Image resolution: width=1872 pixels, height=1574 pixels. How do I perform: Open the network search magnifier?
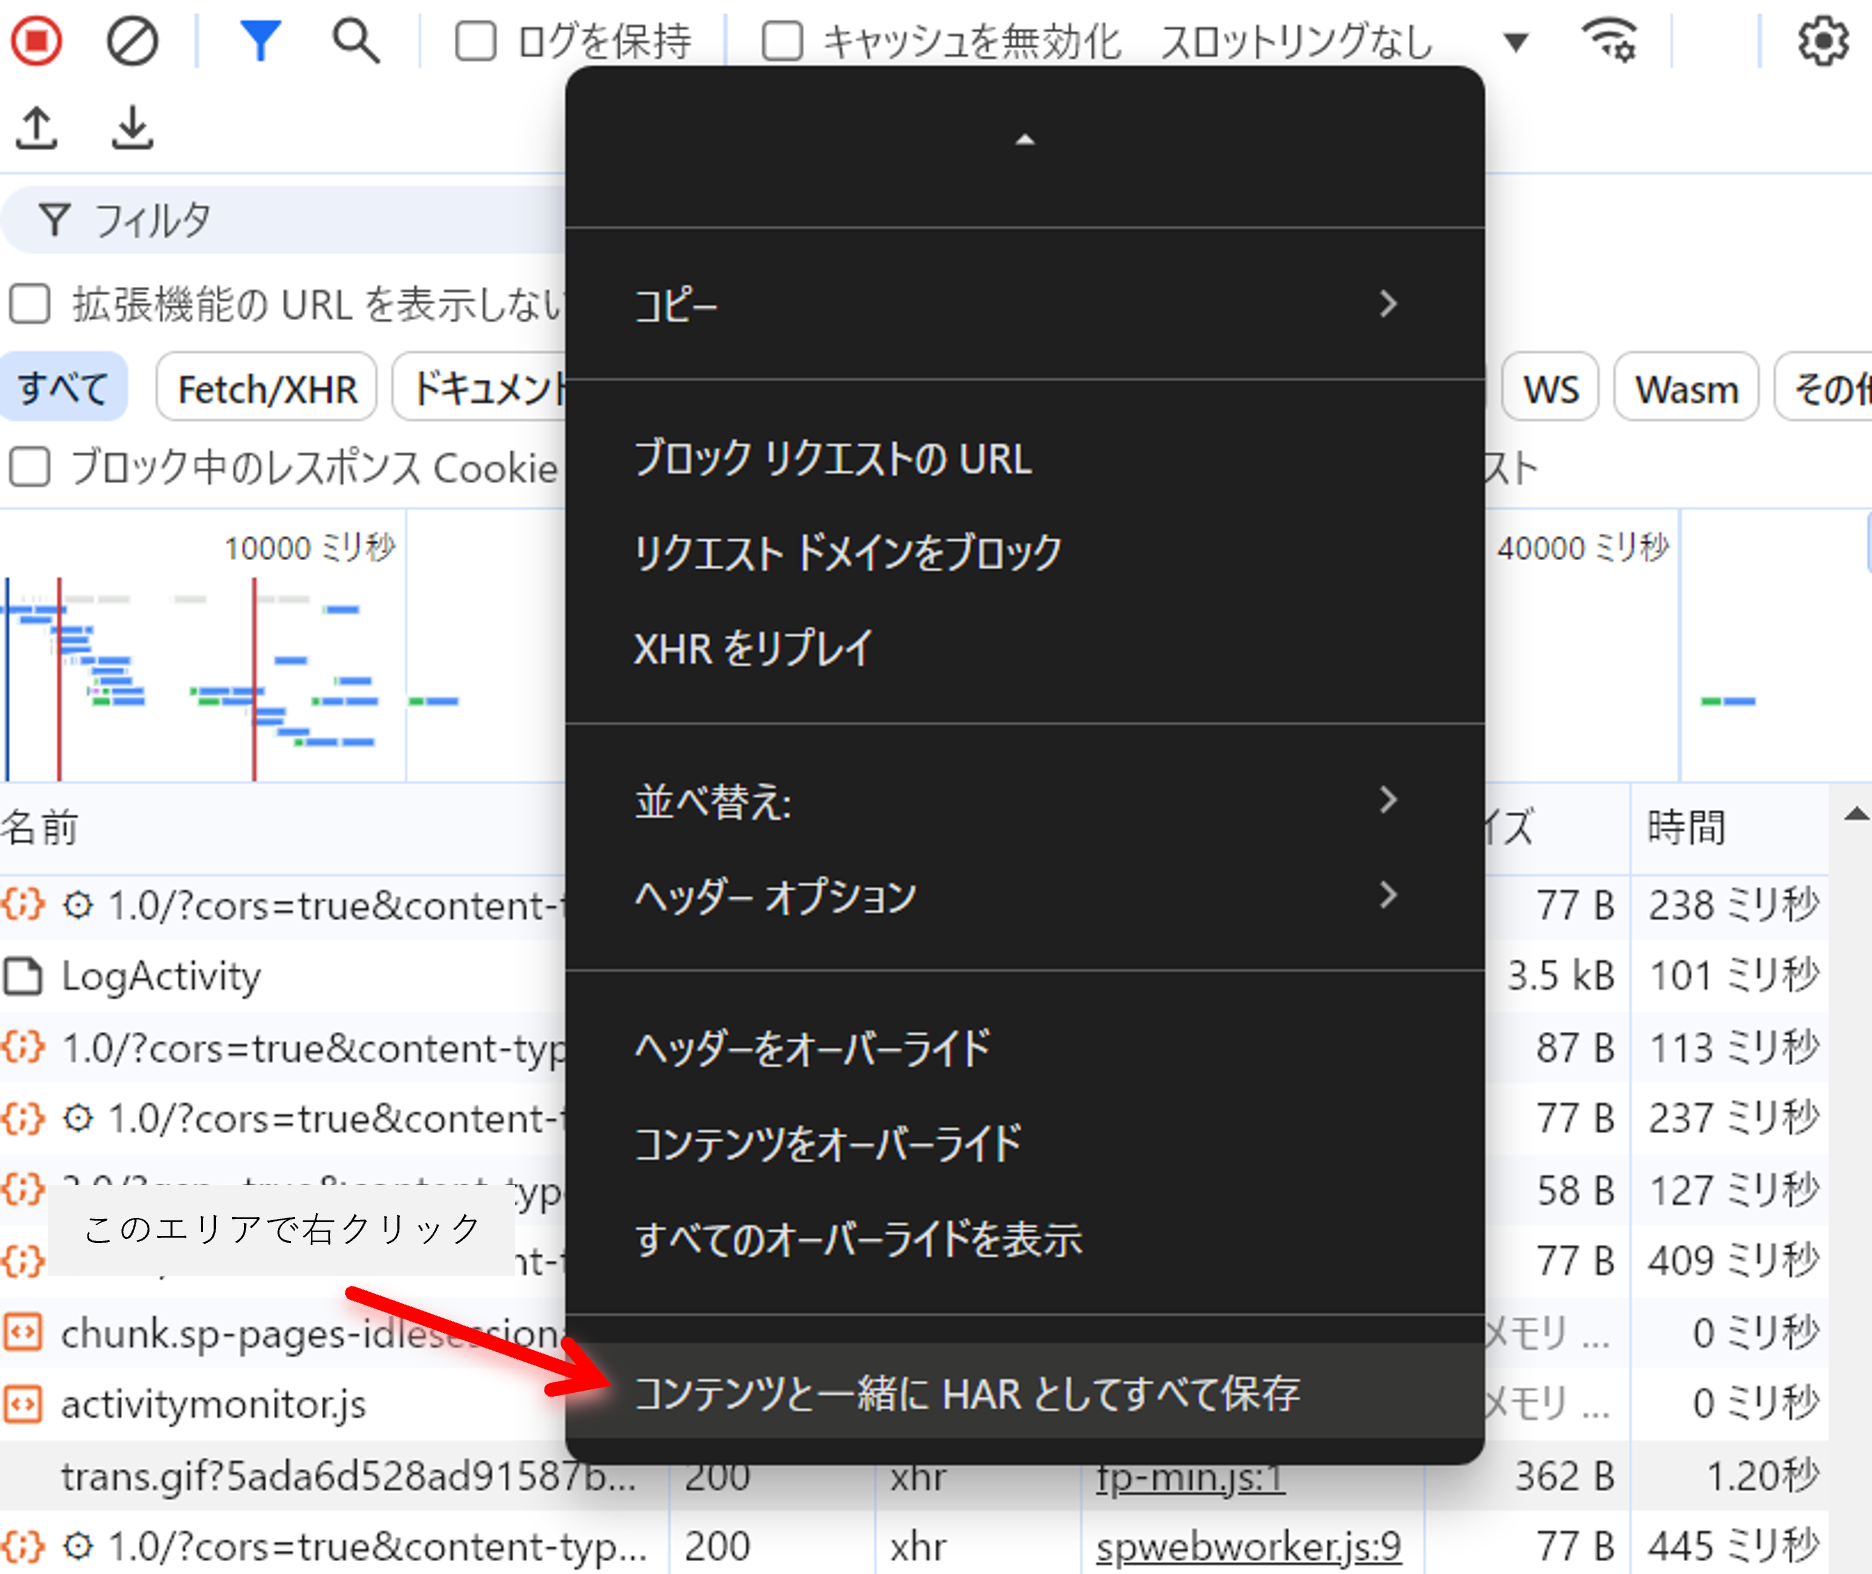356,41
